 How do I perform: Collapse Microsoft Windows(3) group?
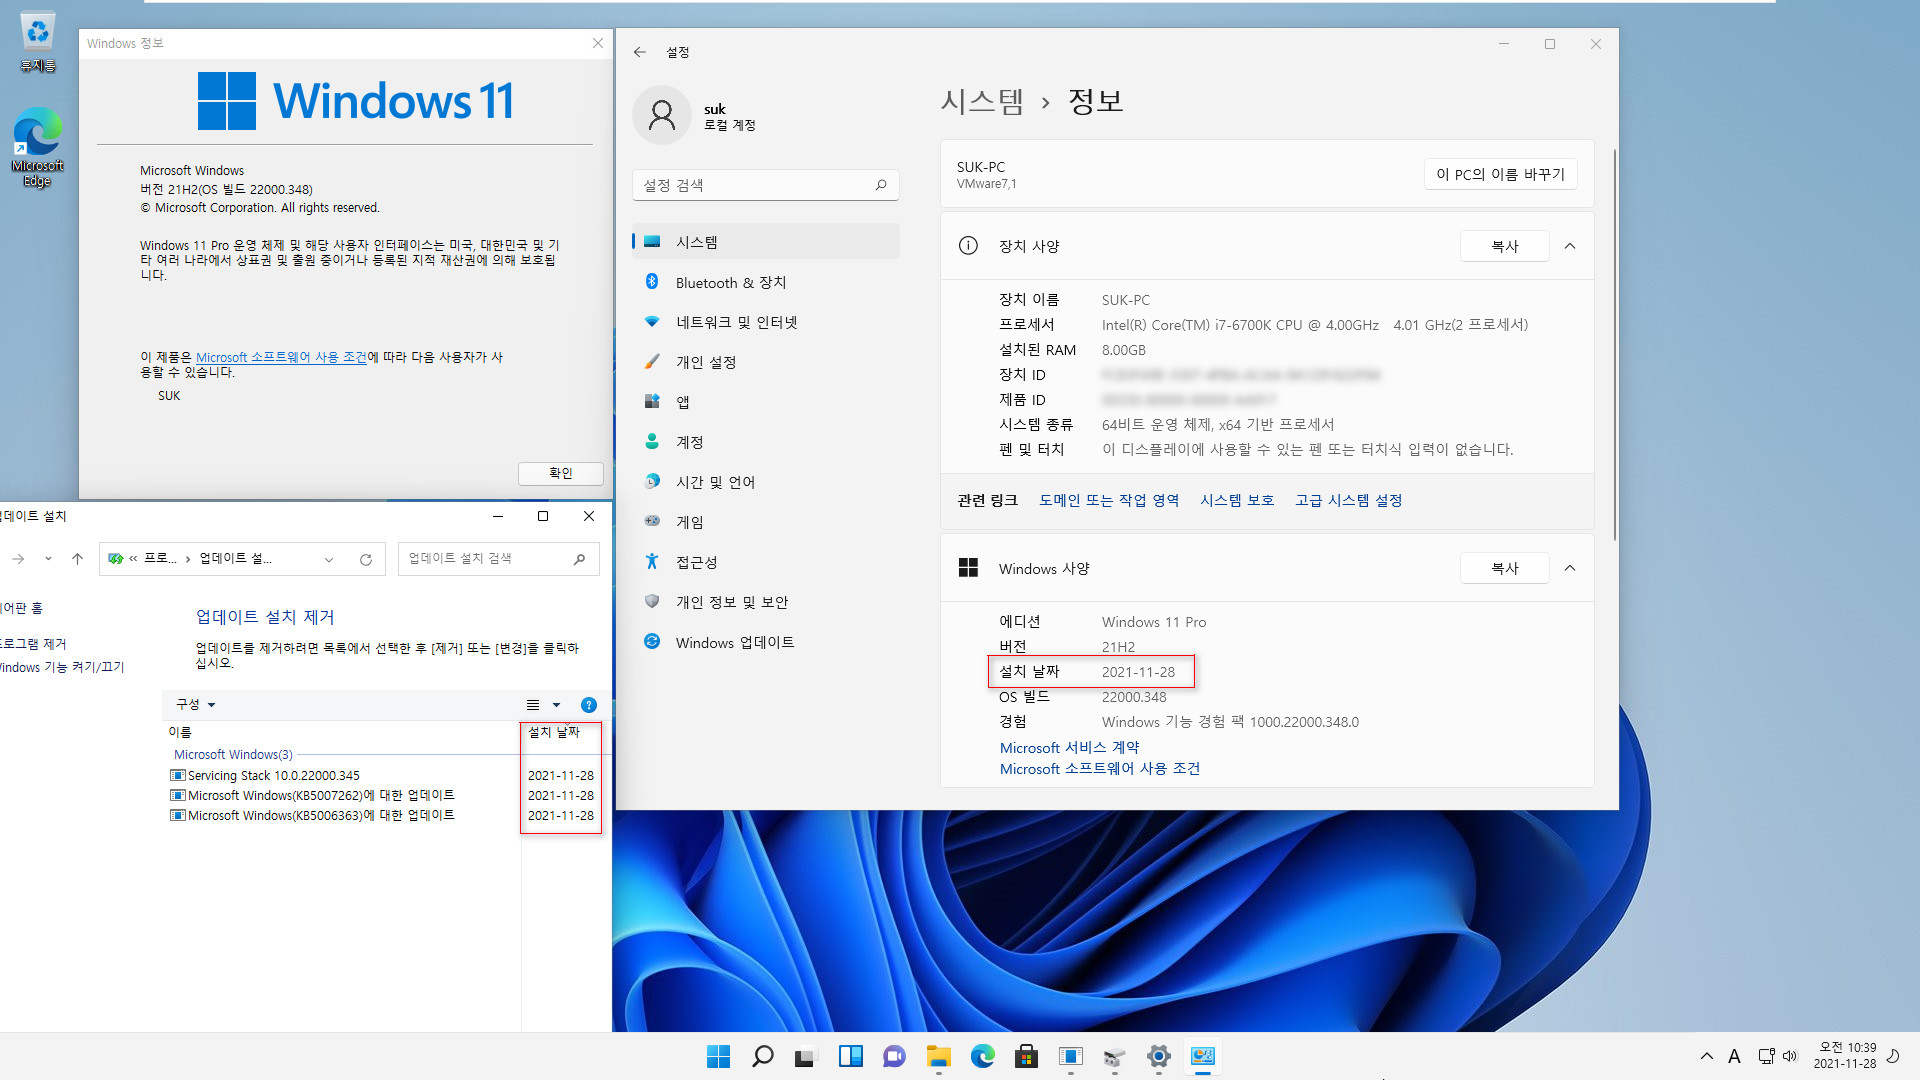(233, 755)
